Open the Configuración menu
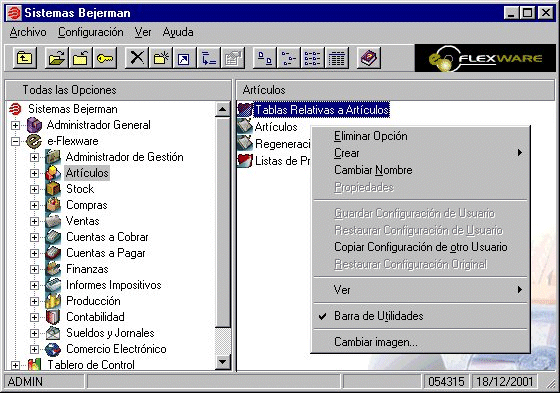The height and width of the screenshot is (393, 560). point(91,32)
